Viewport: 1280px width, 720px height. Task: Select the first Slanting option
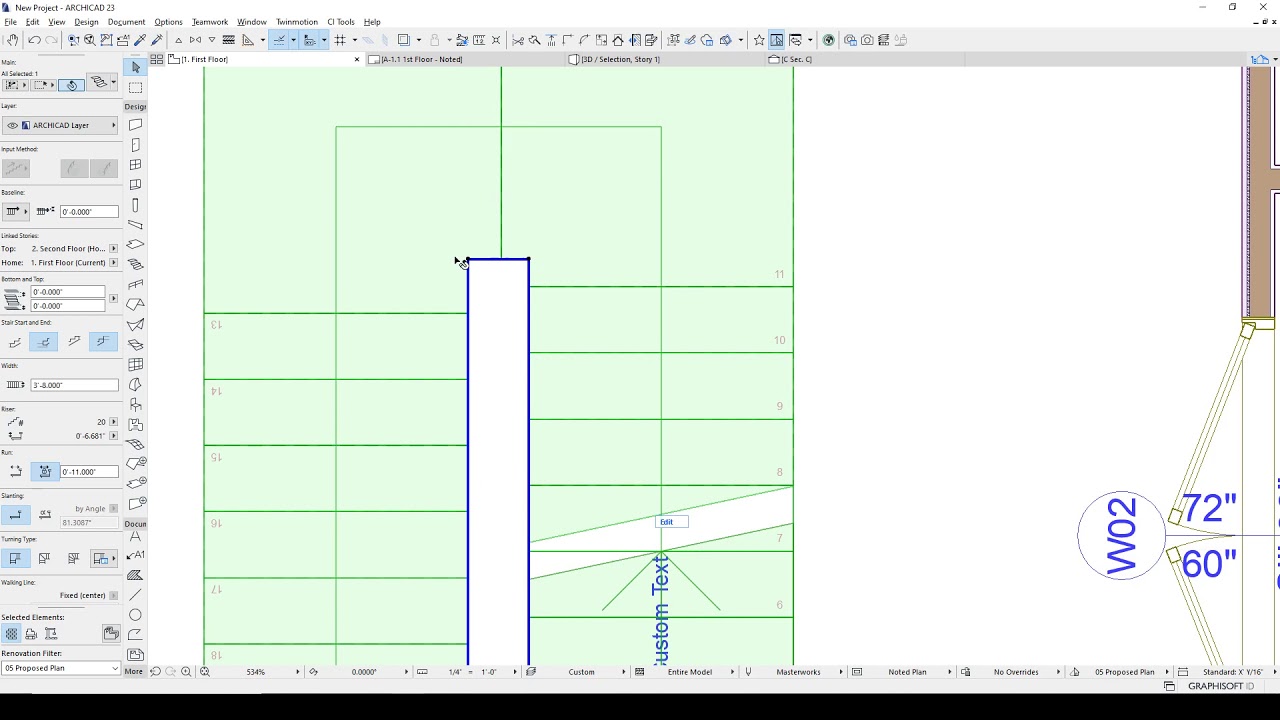click(15, 515)
